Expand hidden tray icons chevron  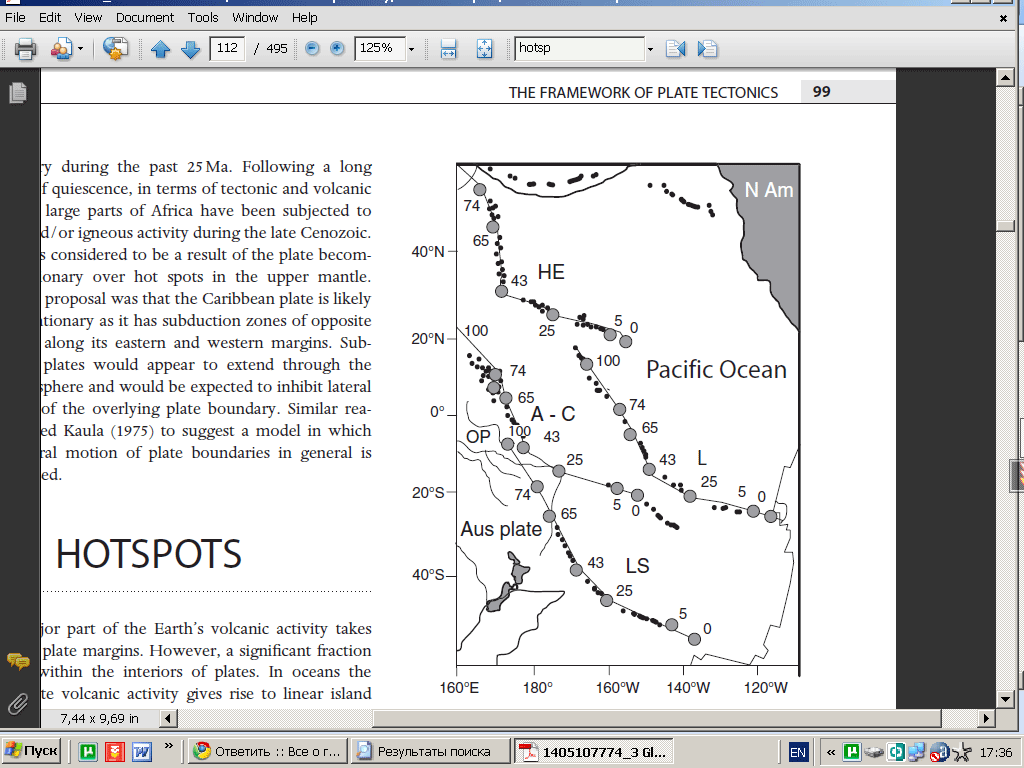coord(831,752)
